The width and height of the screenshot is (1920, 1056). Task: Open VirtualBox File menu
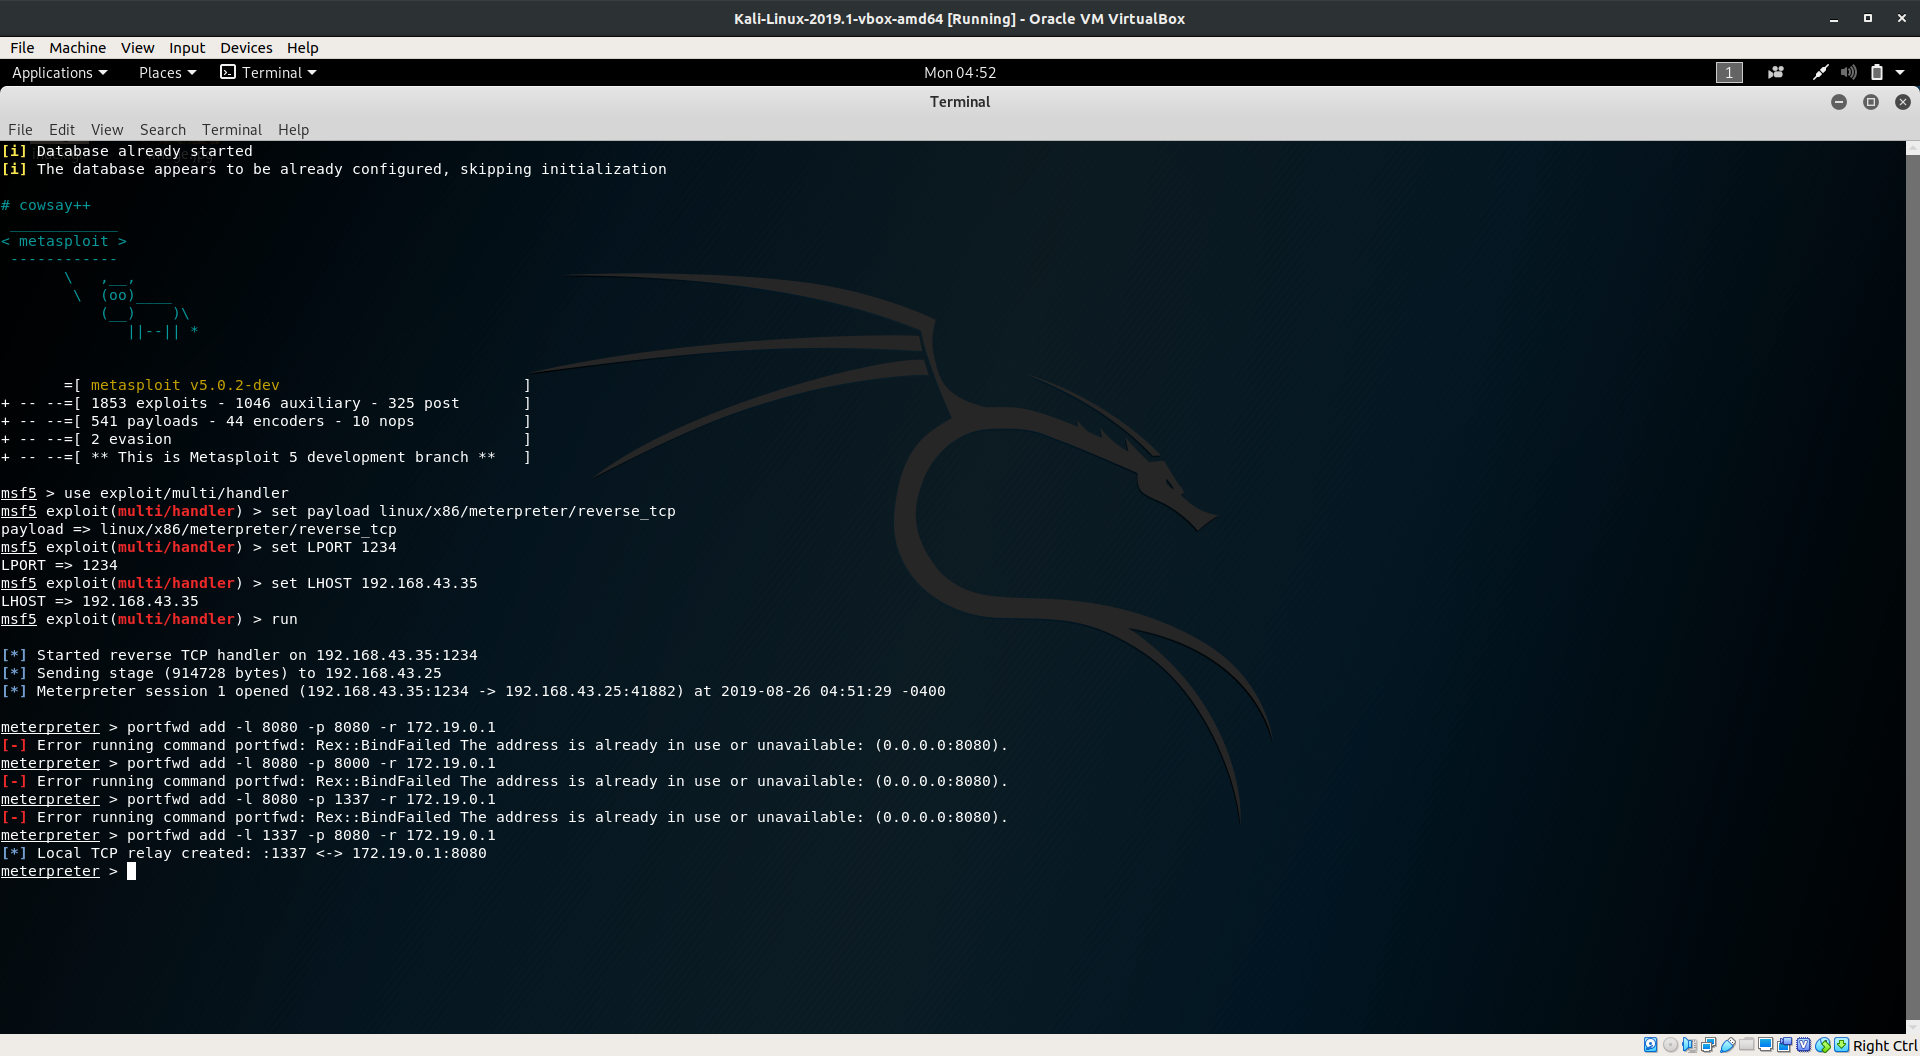[22, 48]
